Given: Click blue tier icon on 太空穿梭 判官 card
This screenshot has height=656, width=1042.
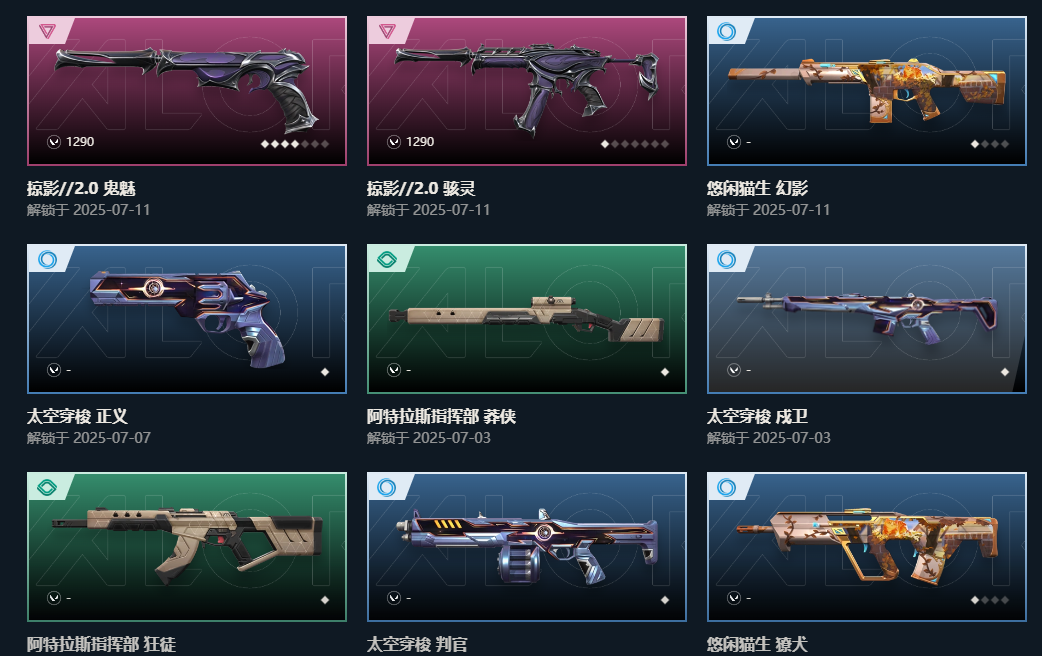Looking at the screenshot, I should (387, 487).
